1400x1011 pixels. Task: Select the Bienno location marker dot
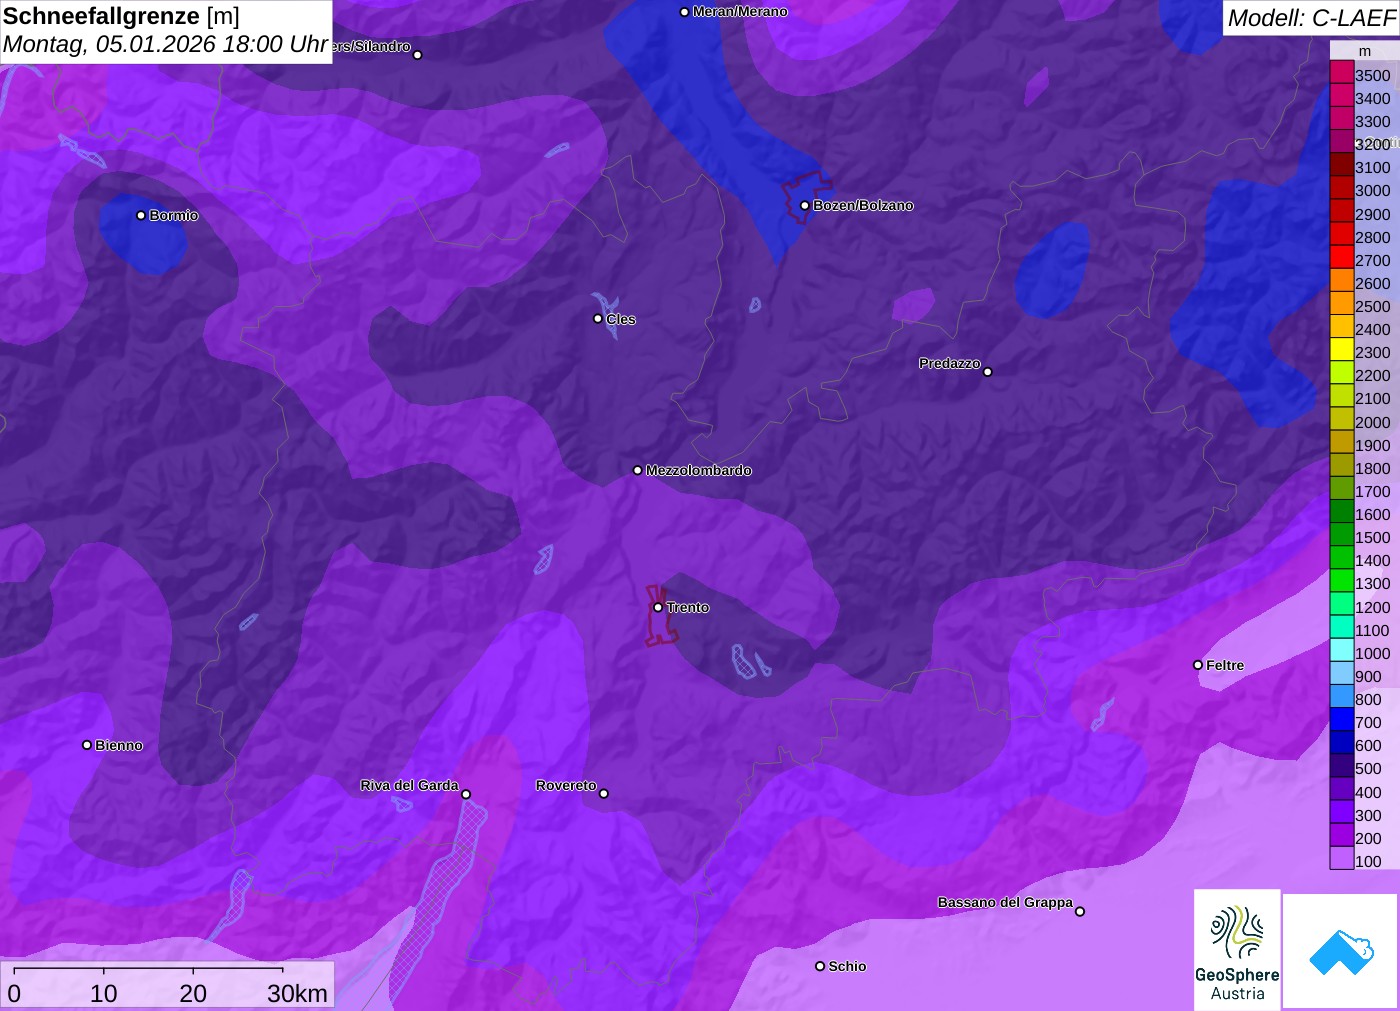click(87, 745)
